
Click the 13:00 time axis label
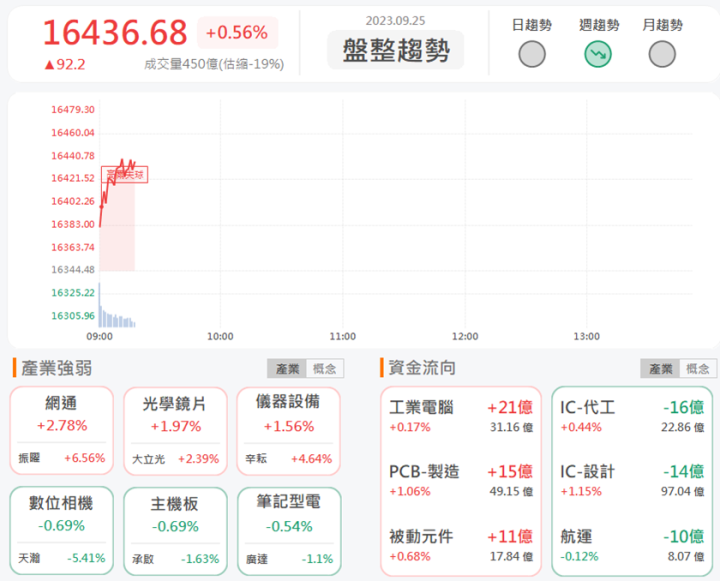tap(586, 336)
